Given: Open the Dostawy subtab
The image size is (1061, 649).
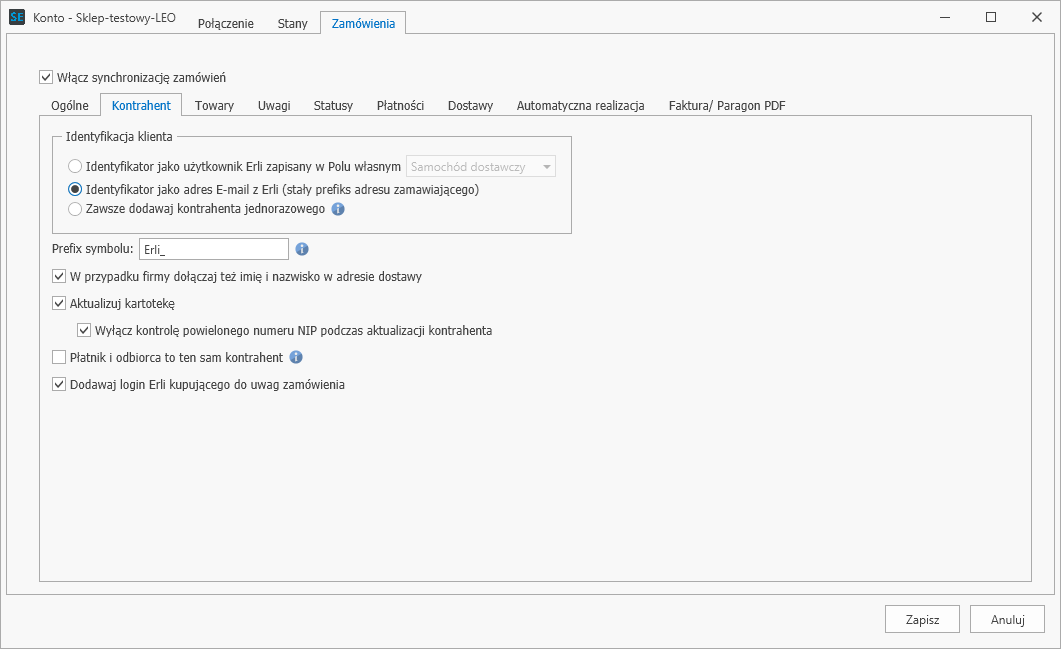Looking at the screenshot, I should 470,106.
